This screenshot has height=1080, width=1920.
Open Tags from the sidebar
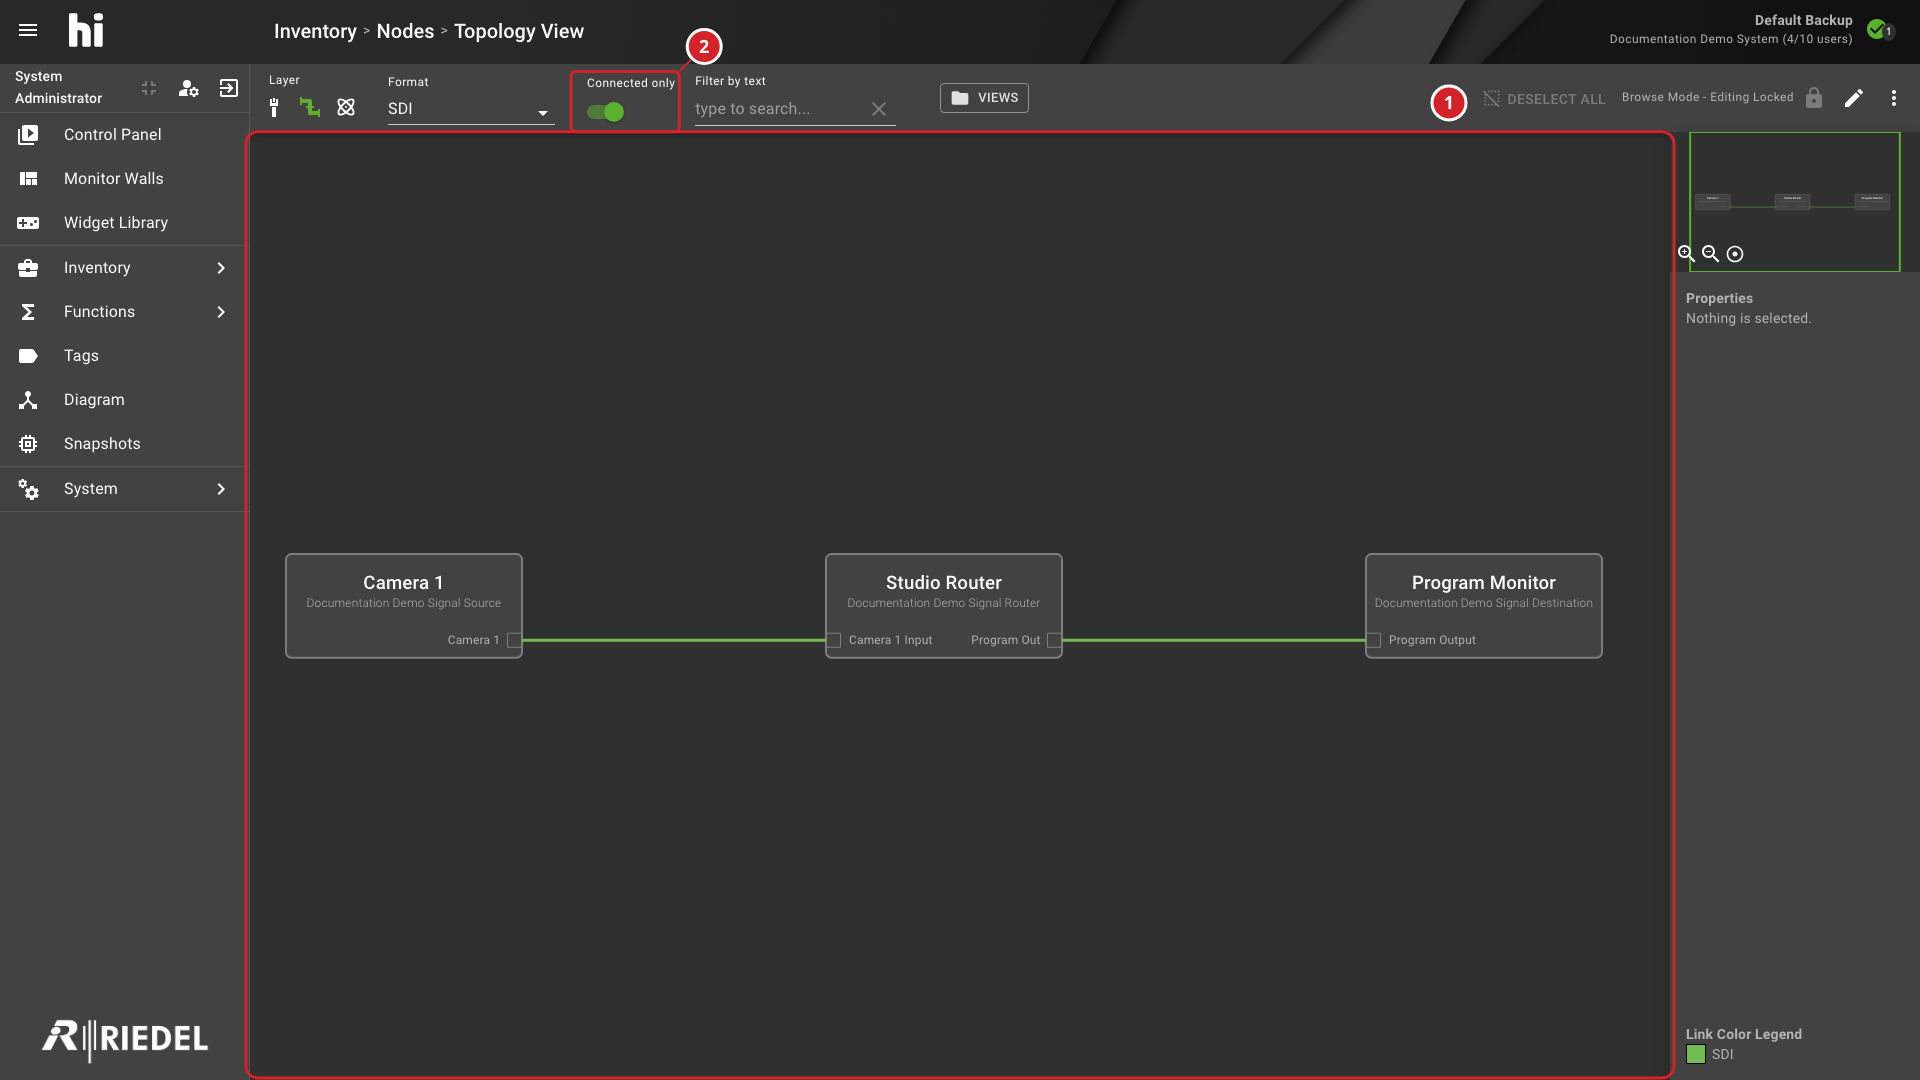[x=123, y=356]
